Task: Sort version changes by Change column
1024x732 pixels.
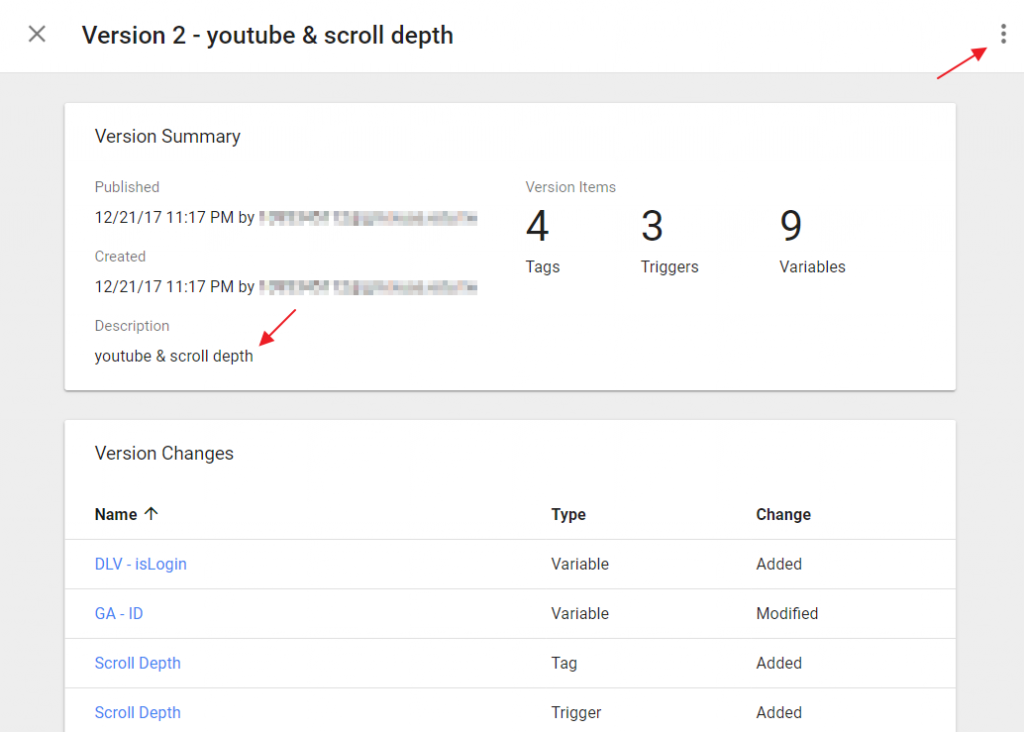Action: (x=783, y=514)
